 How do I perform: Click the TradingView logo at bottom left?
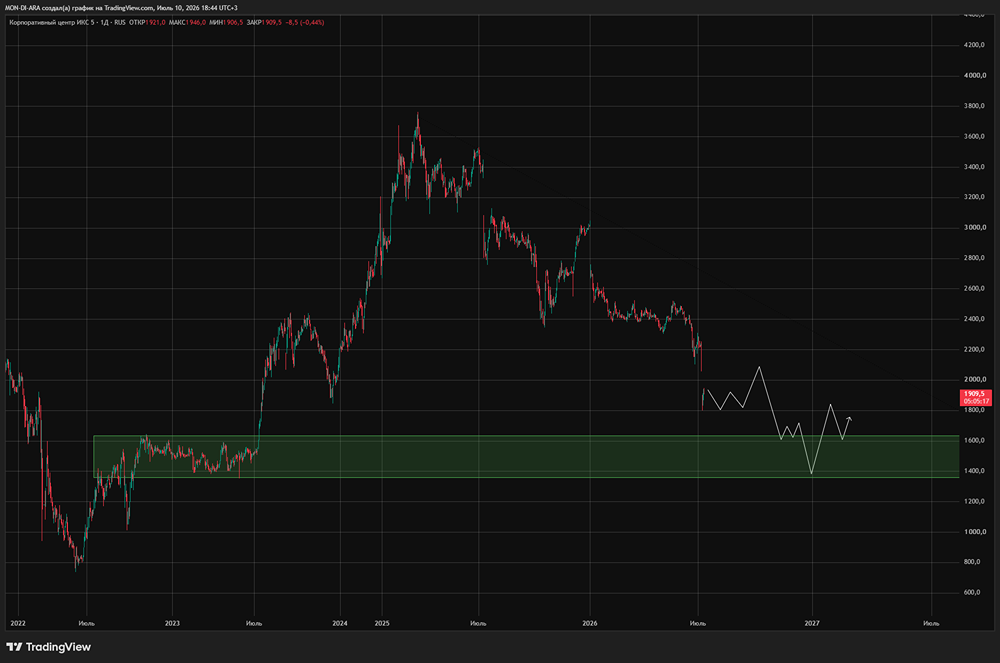[48, 647]
